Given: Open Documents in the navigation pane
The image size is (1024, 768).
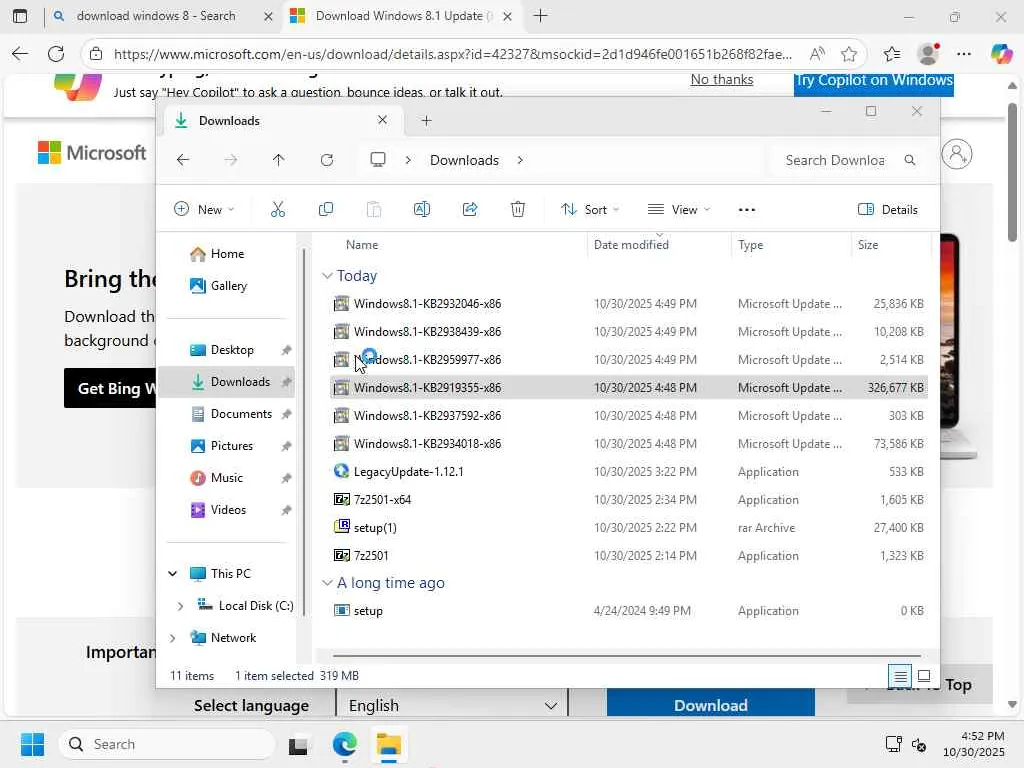Looking at the screenshot, I should click(x=232, y=414).
